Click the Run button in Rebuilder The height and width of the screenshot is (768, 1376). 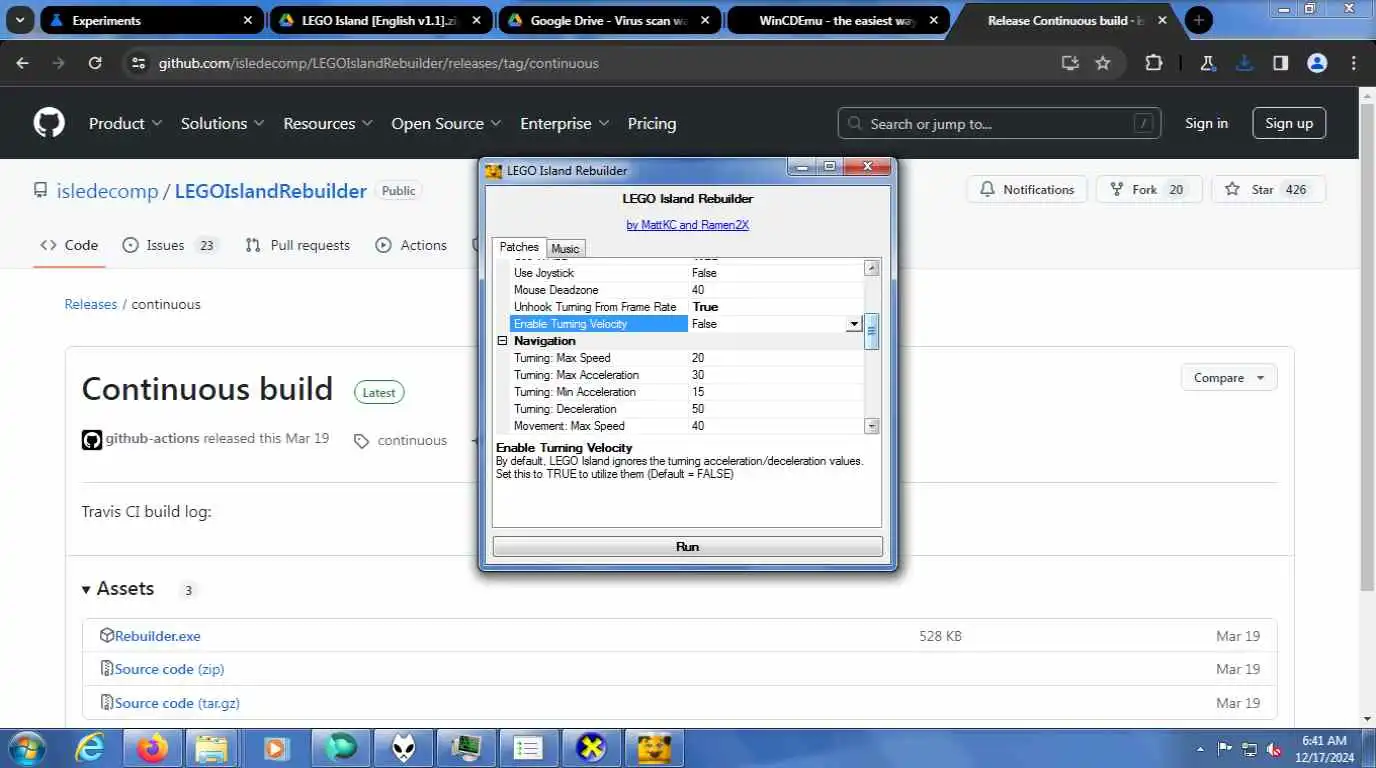[688, 546]
